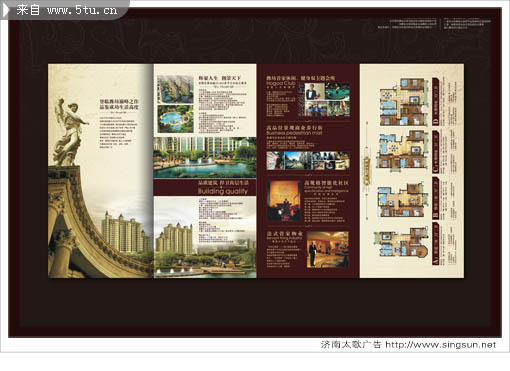Select the orange concert hall photo
The height and width of the screenshot is (371, 510).
pos(284,201)
